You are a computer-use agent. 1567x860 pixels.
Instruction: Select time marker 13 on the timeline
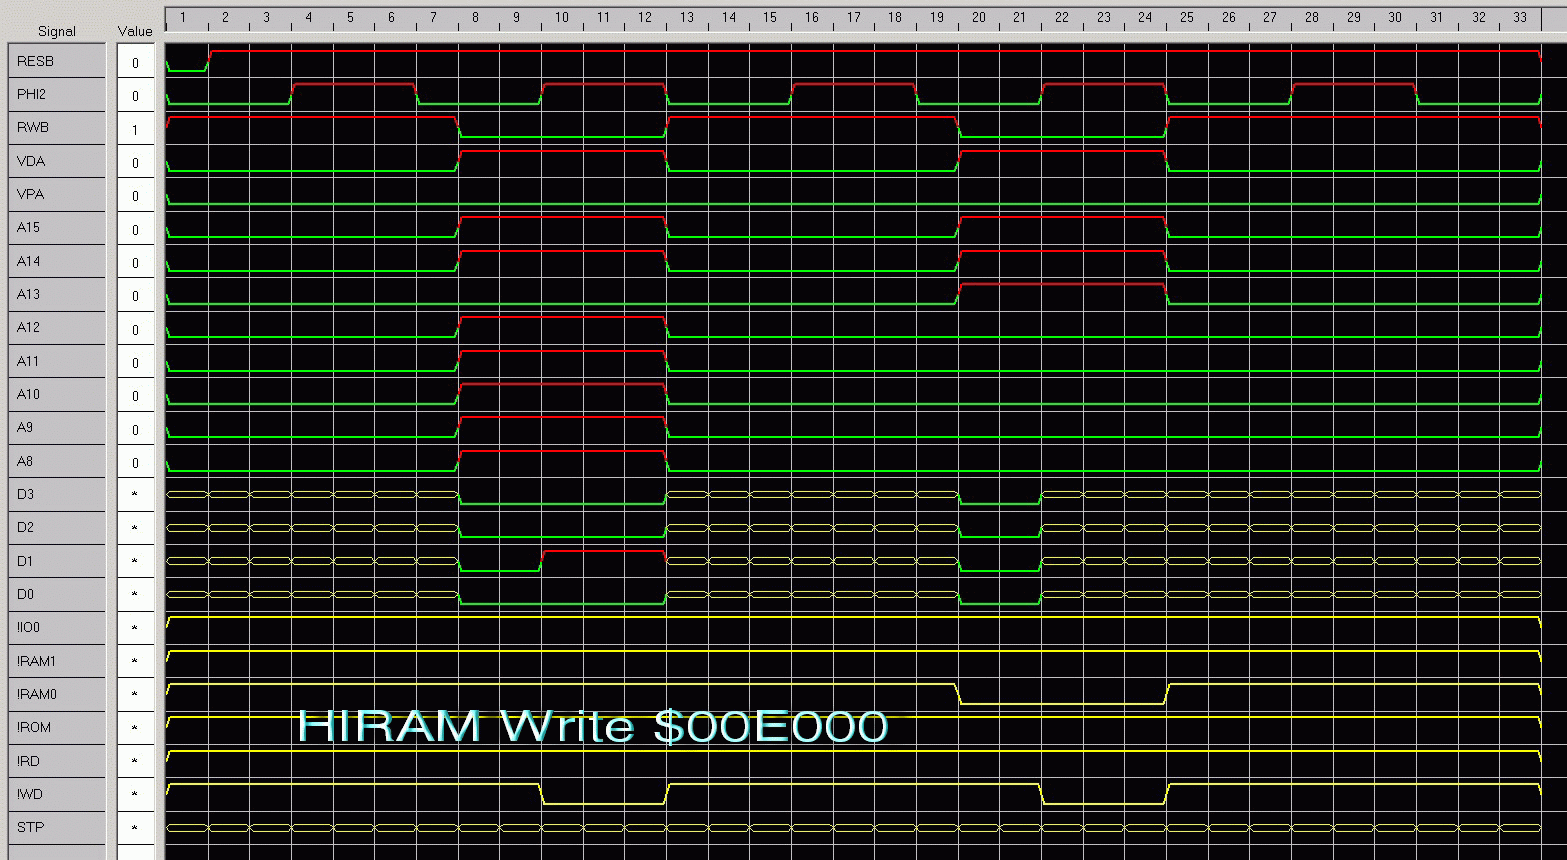coord(687,17)
